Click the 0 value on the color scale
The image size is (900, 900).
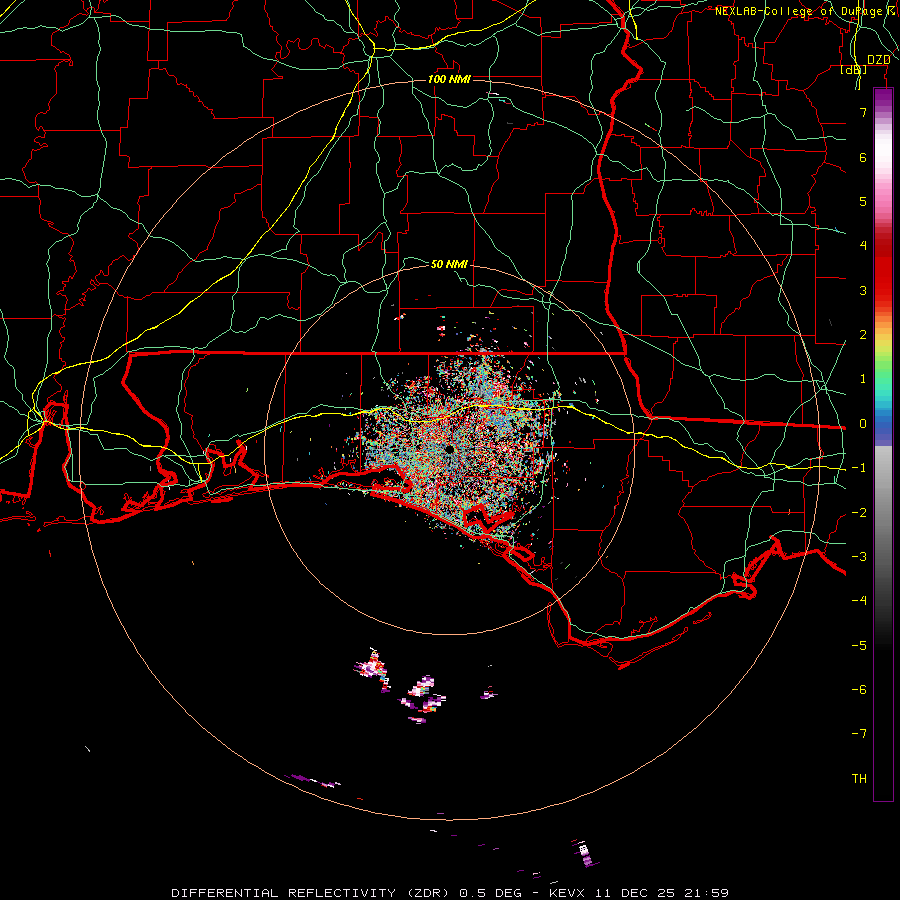click(x=863, y=424)
